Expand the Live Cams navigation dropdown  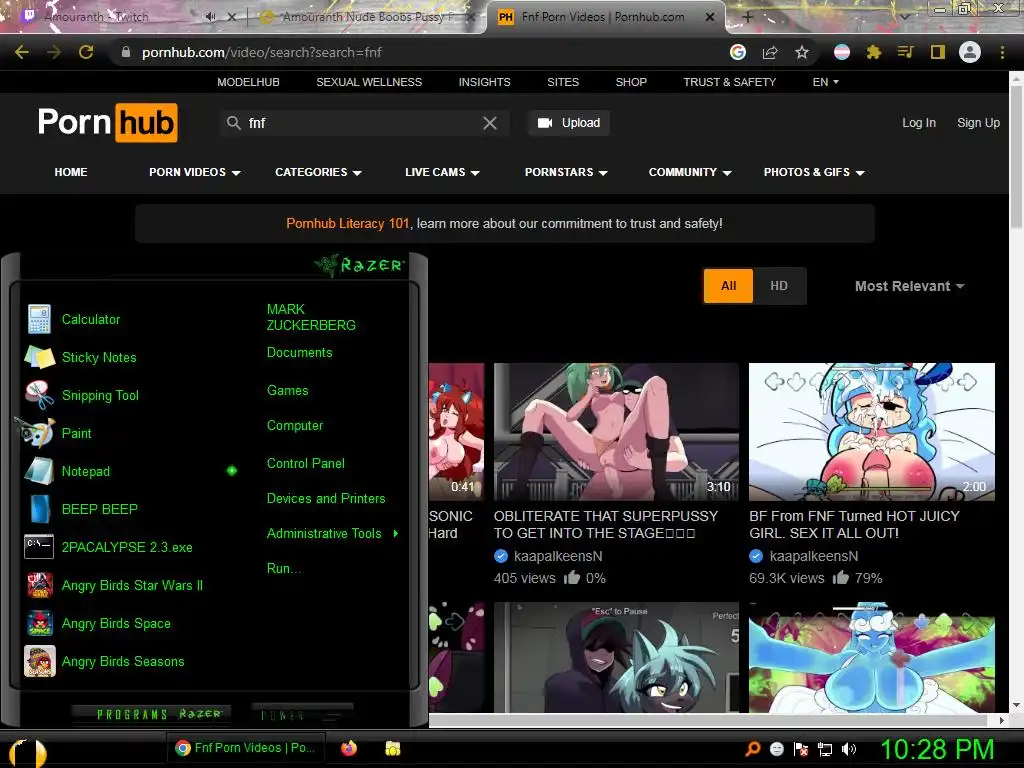(442, 172)
